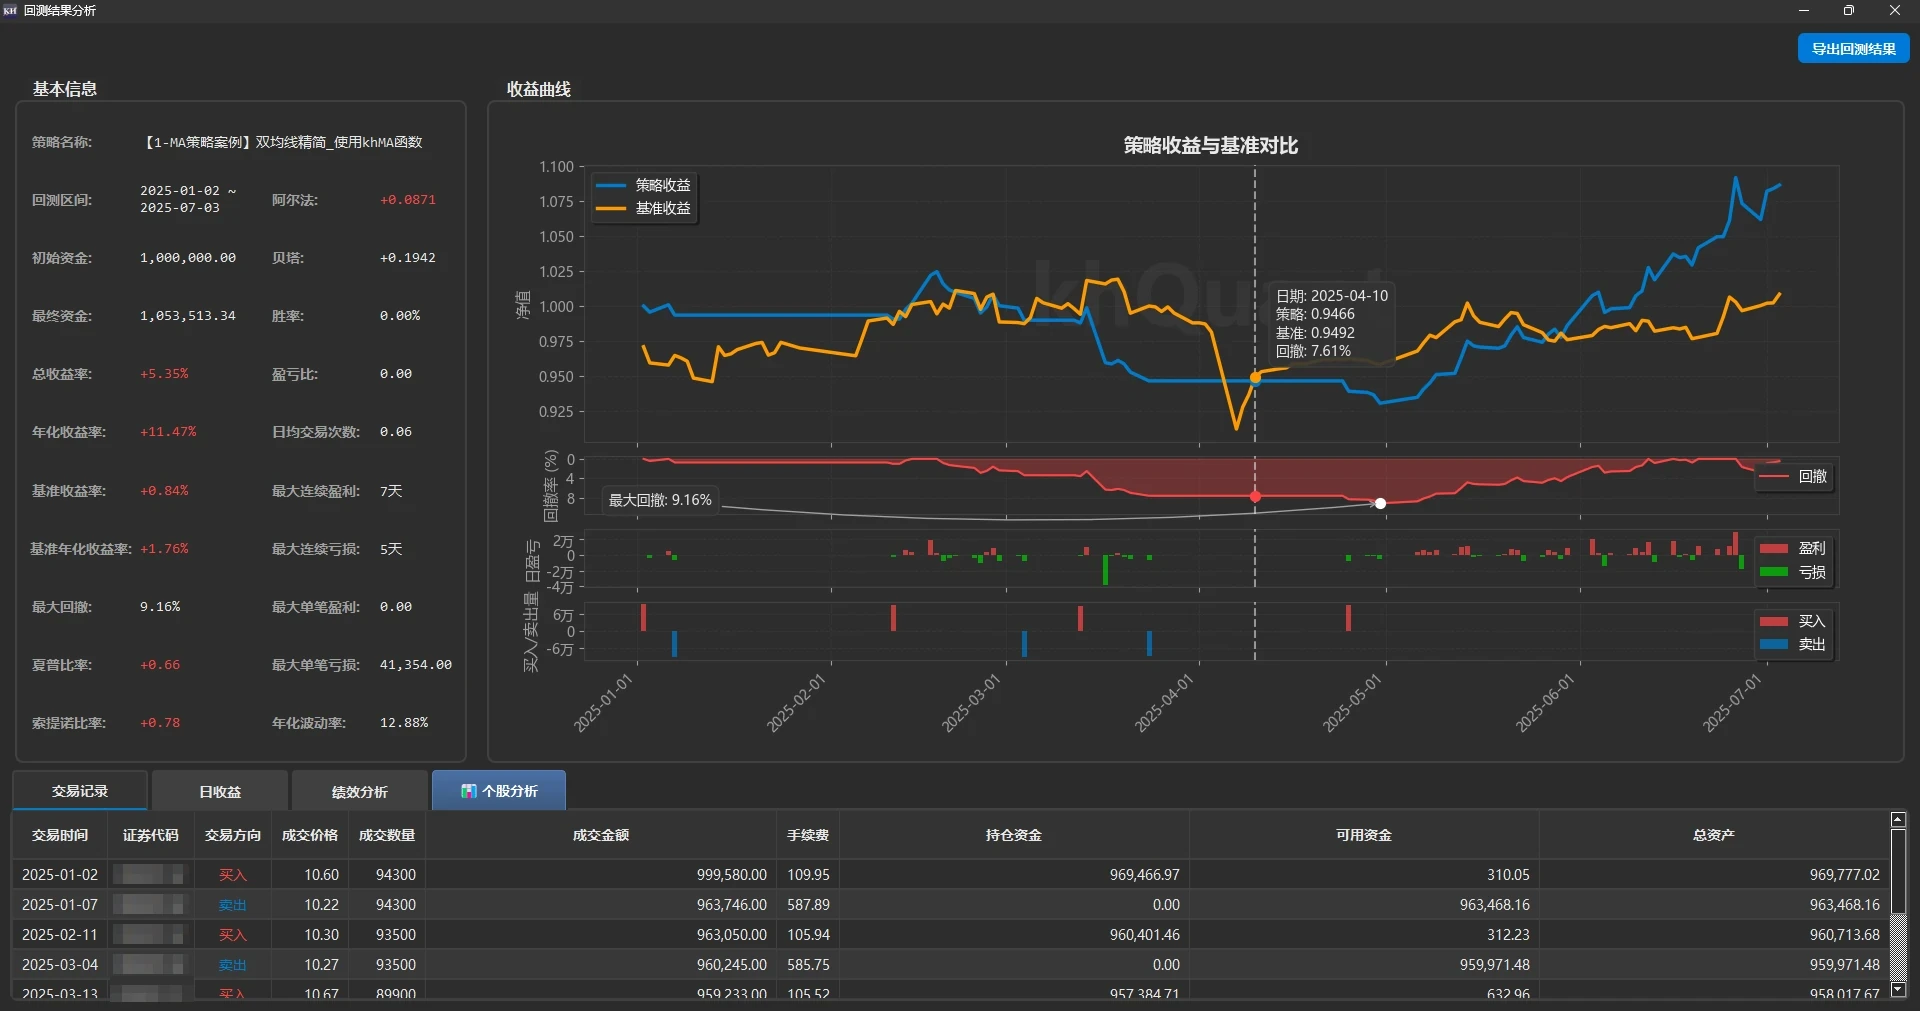Click the 卖出 blue legend entry
Viewport: 1920px width, 1011px height.
(1794, 644)
